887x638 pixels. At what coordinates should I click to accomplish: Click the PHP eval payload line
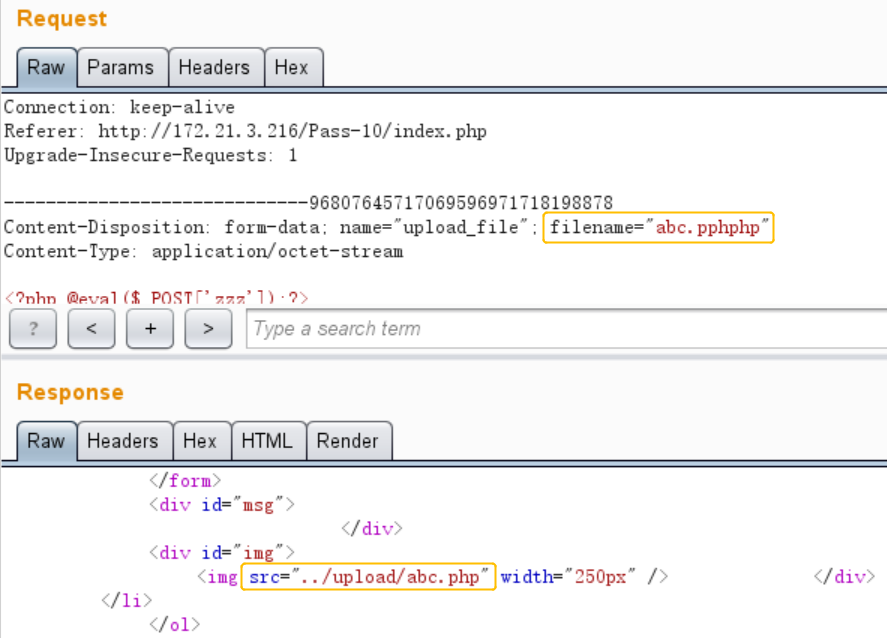[x=157, y=298]
